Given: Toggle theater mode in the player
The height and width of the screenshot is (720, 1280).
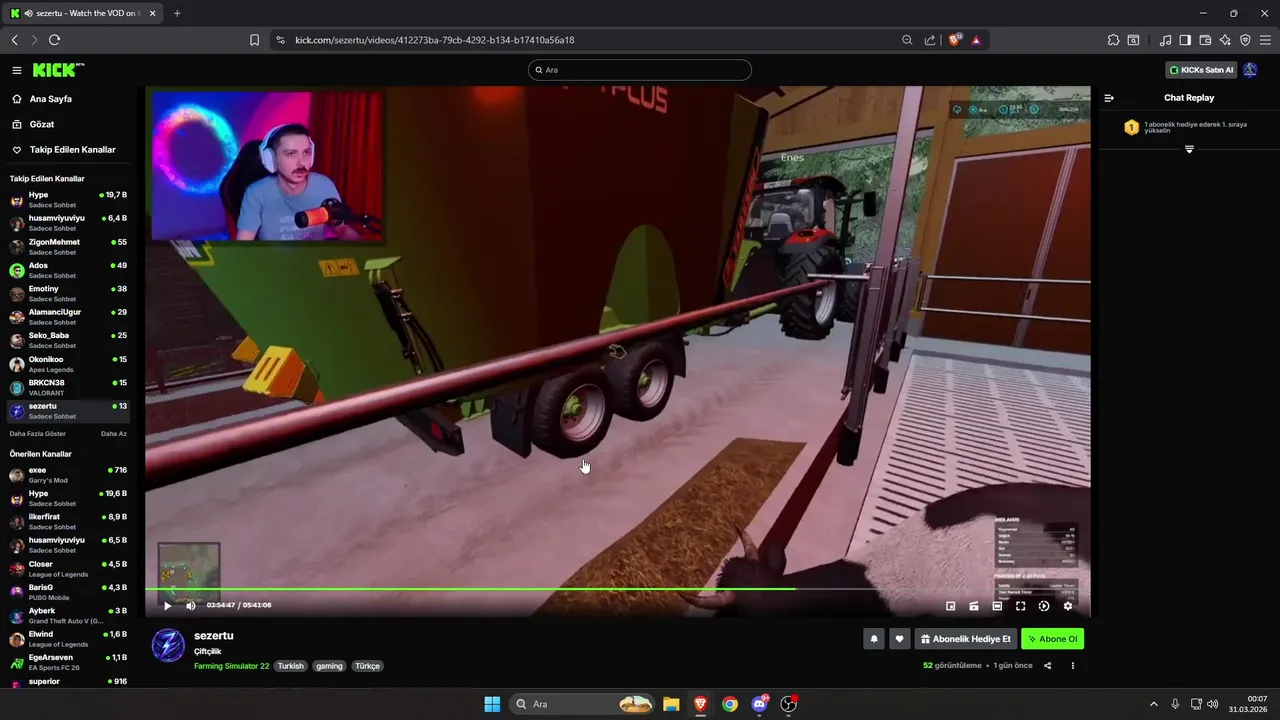Looking at the screenshot, I should point(997,606).
